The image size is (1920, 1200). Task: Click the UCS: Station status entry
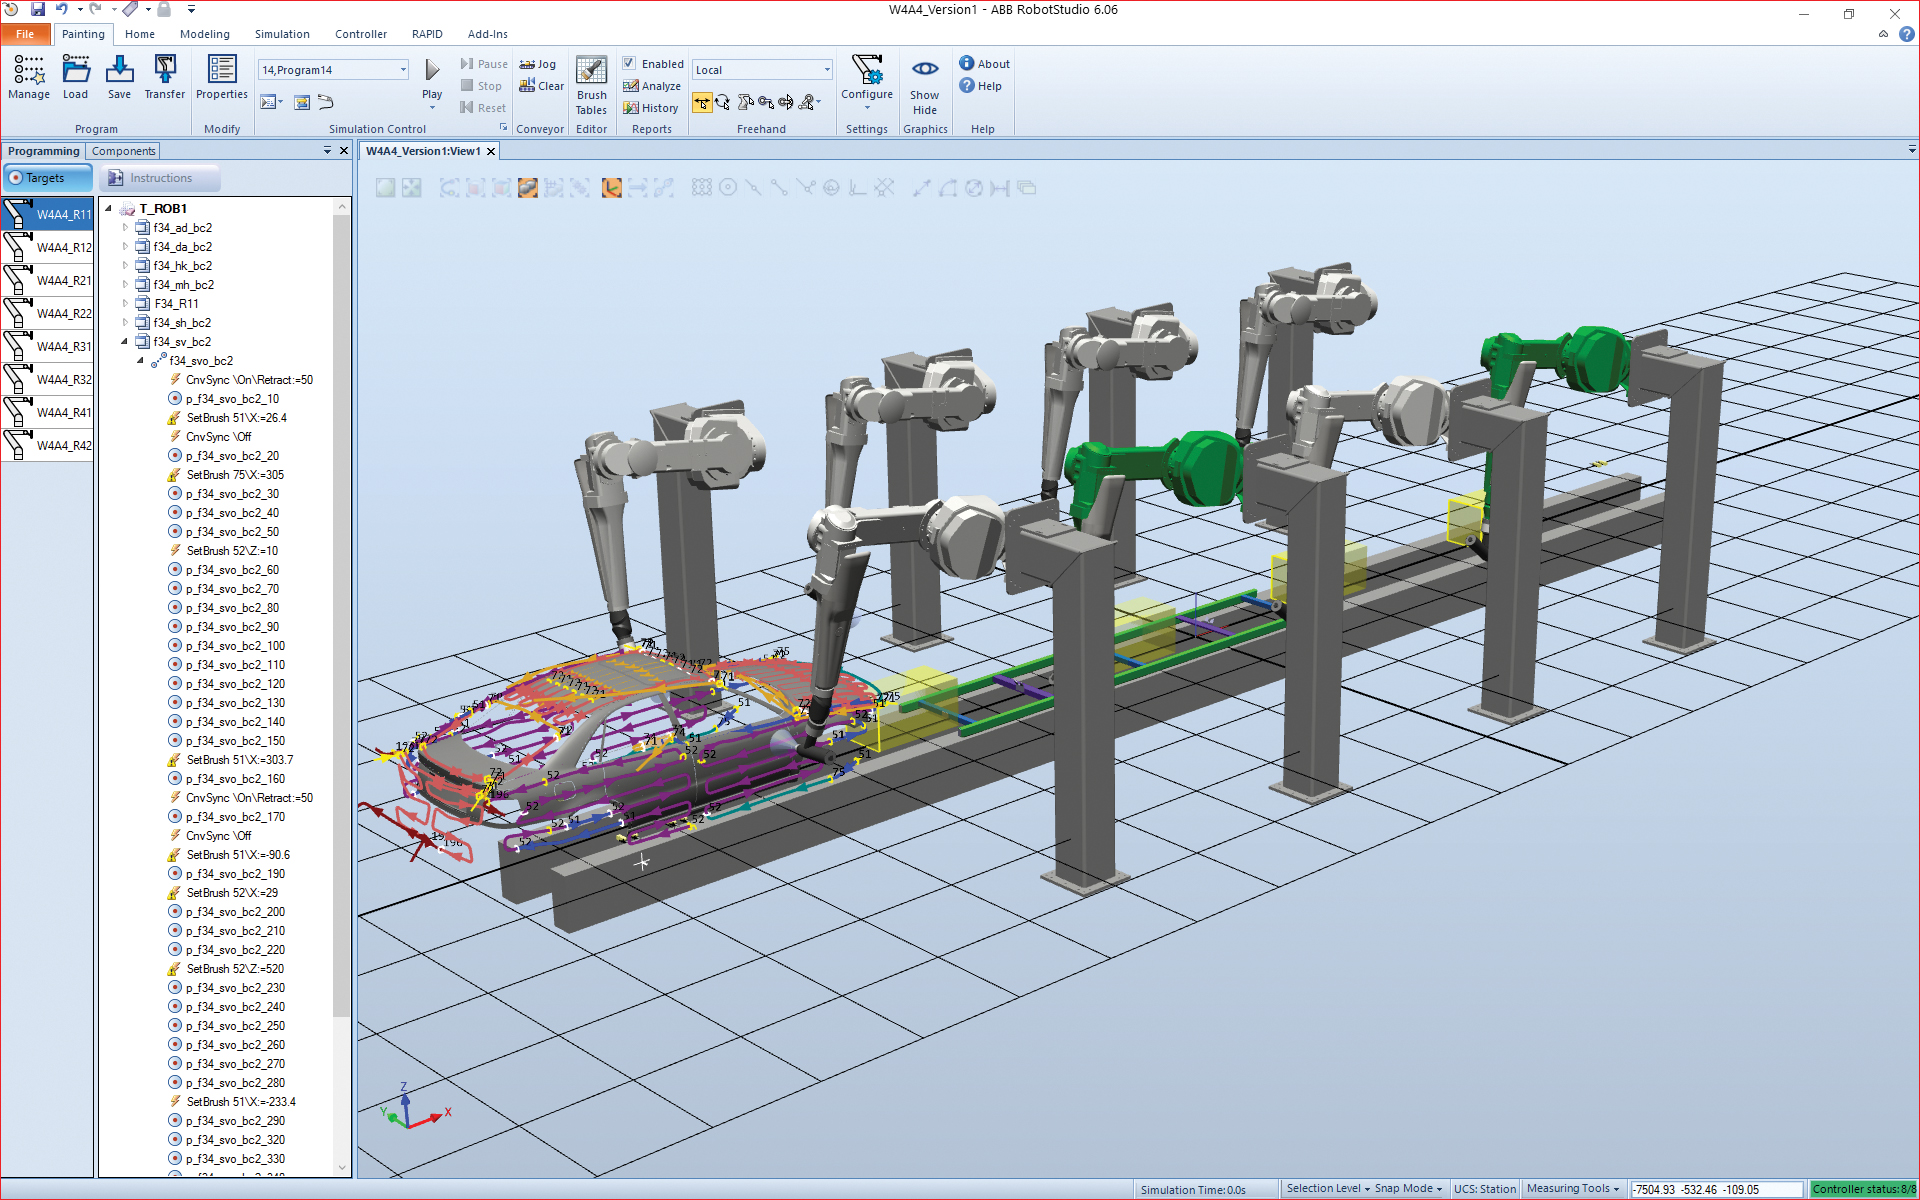pos(1484,1189)
